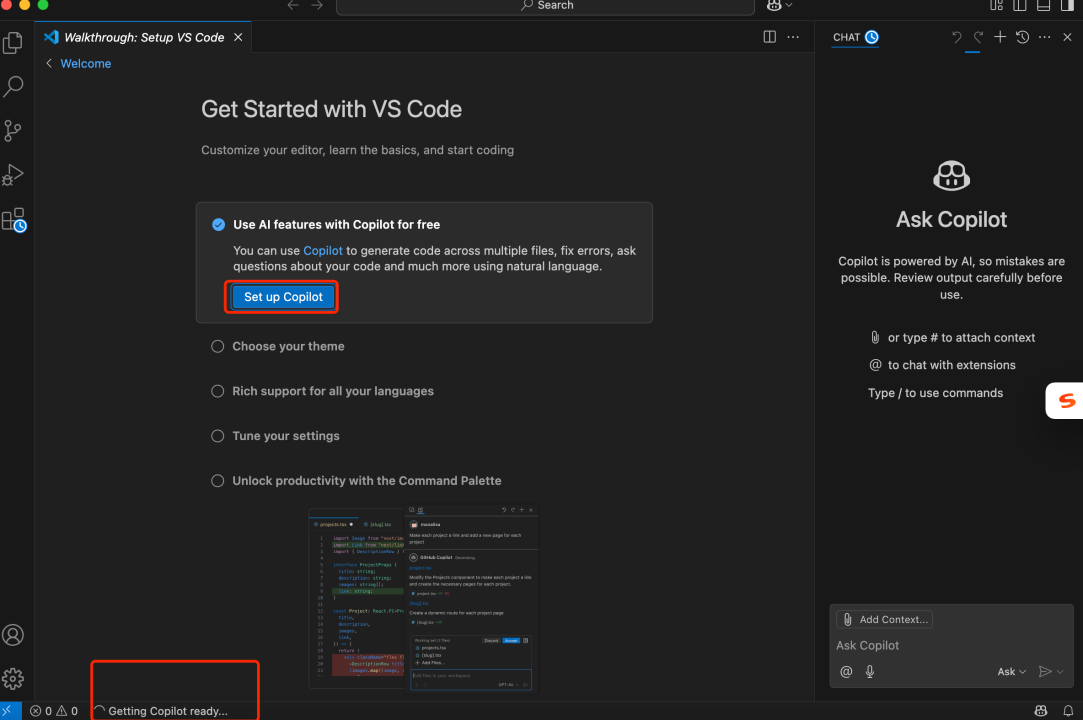Toggle the bottom panel visibility
1083x720 pixels.
(1044, 6)
